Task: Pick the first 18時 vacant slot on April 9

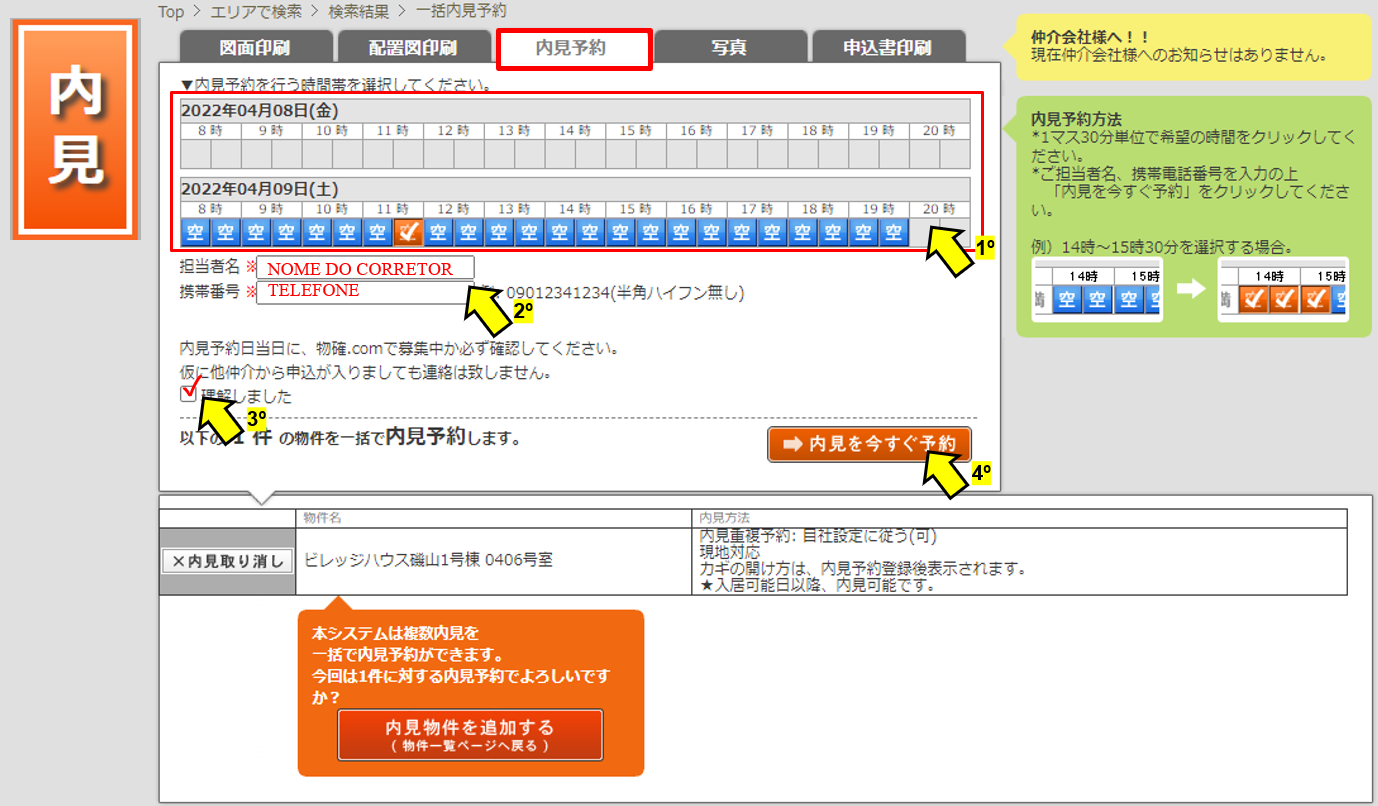Action: pyautogui.click(x=803, y=232)
